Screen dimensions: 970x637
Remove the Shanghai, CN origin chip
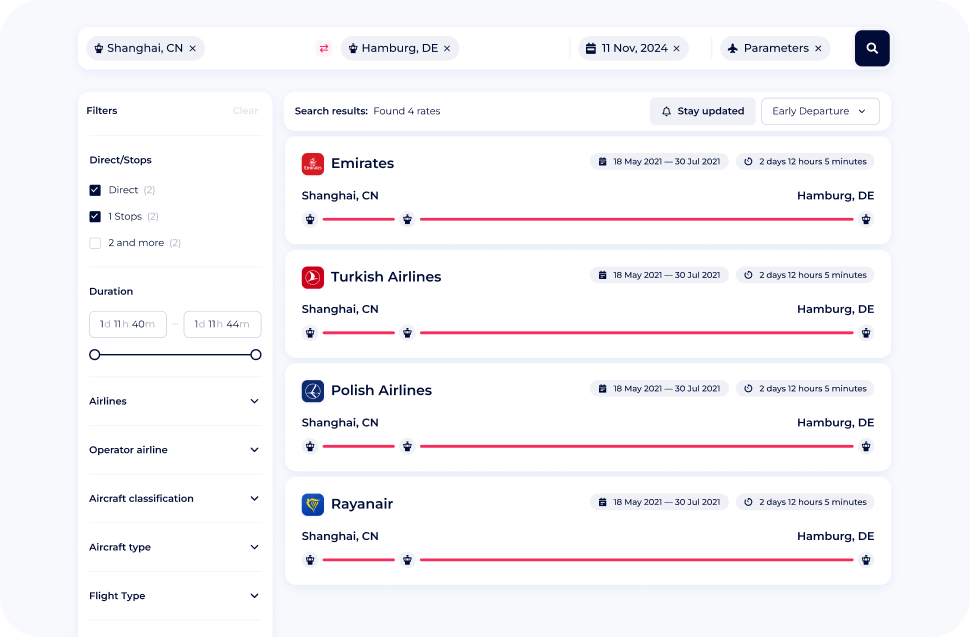coord(192,48)
